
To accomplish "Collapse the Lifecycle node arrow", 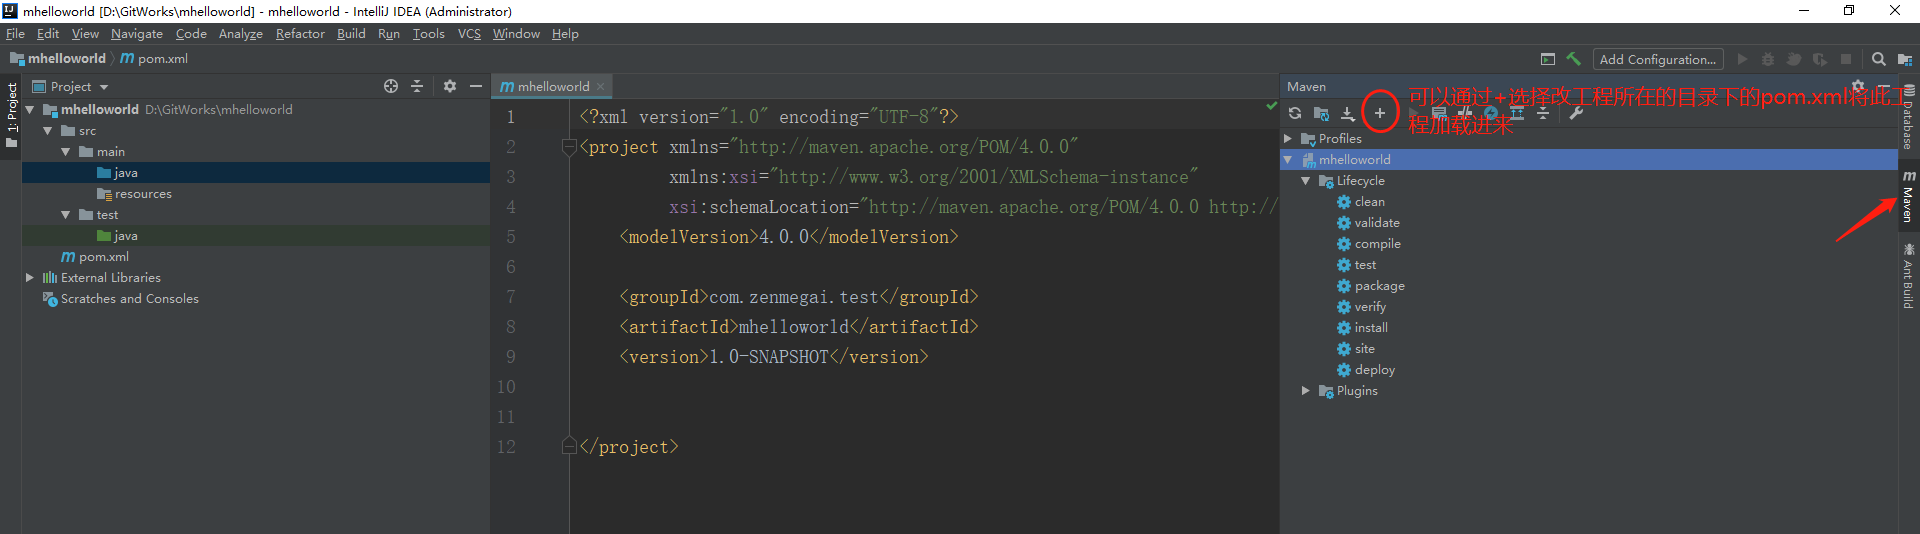I will pos(1306,180).
